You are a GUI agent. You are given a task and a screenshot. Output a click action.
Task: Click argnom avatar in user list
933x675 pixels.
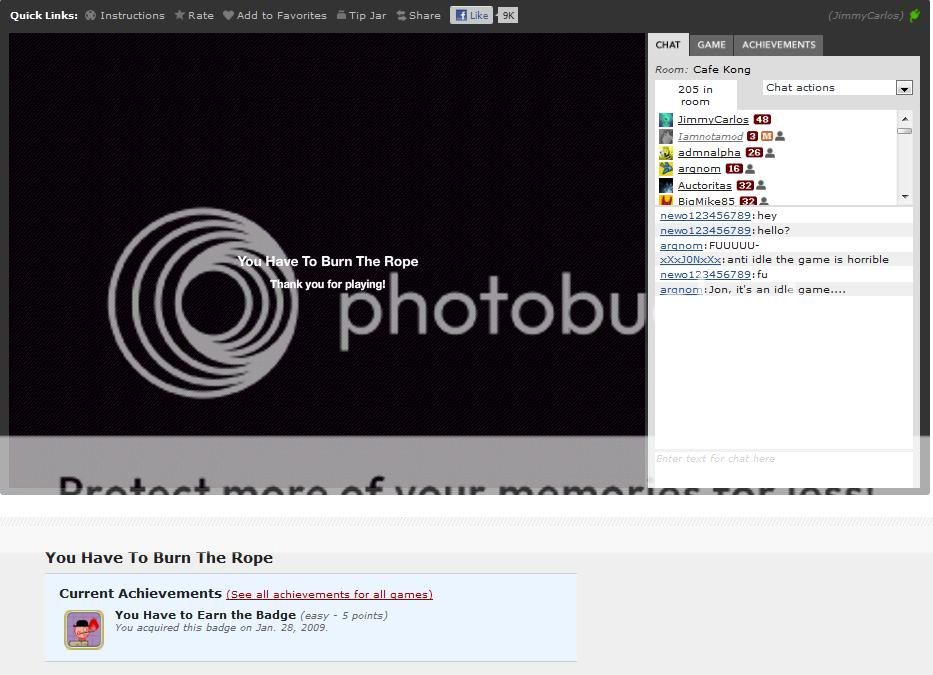click(666, 169)
